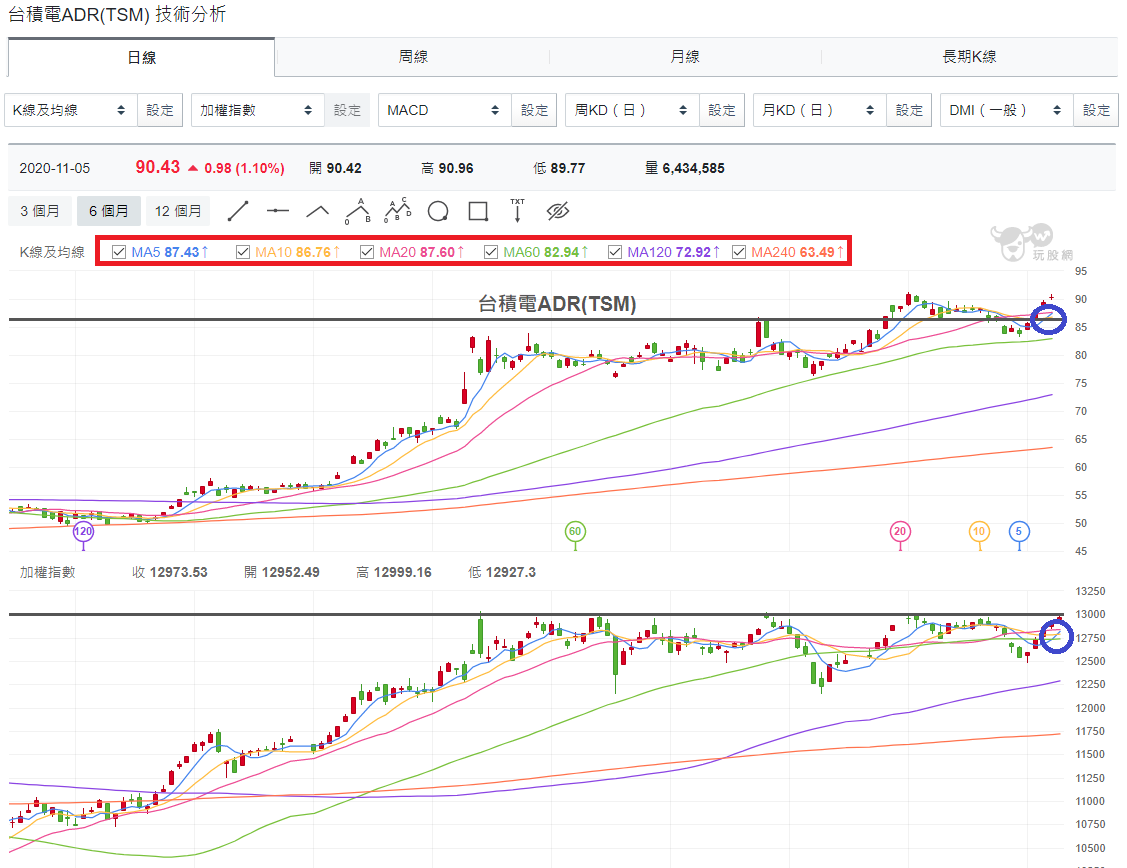Disable the MA20 moving average line
Screen dimensions: 1127x868
[367, 252]
